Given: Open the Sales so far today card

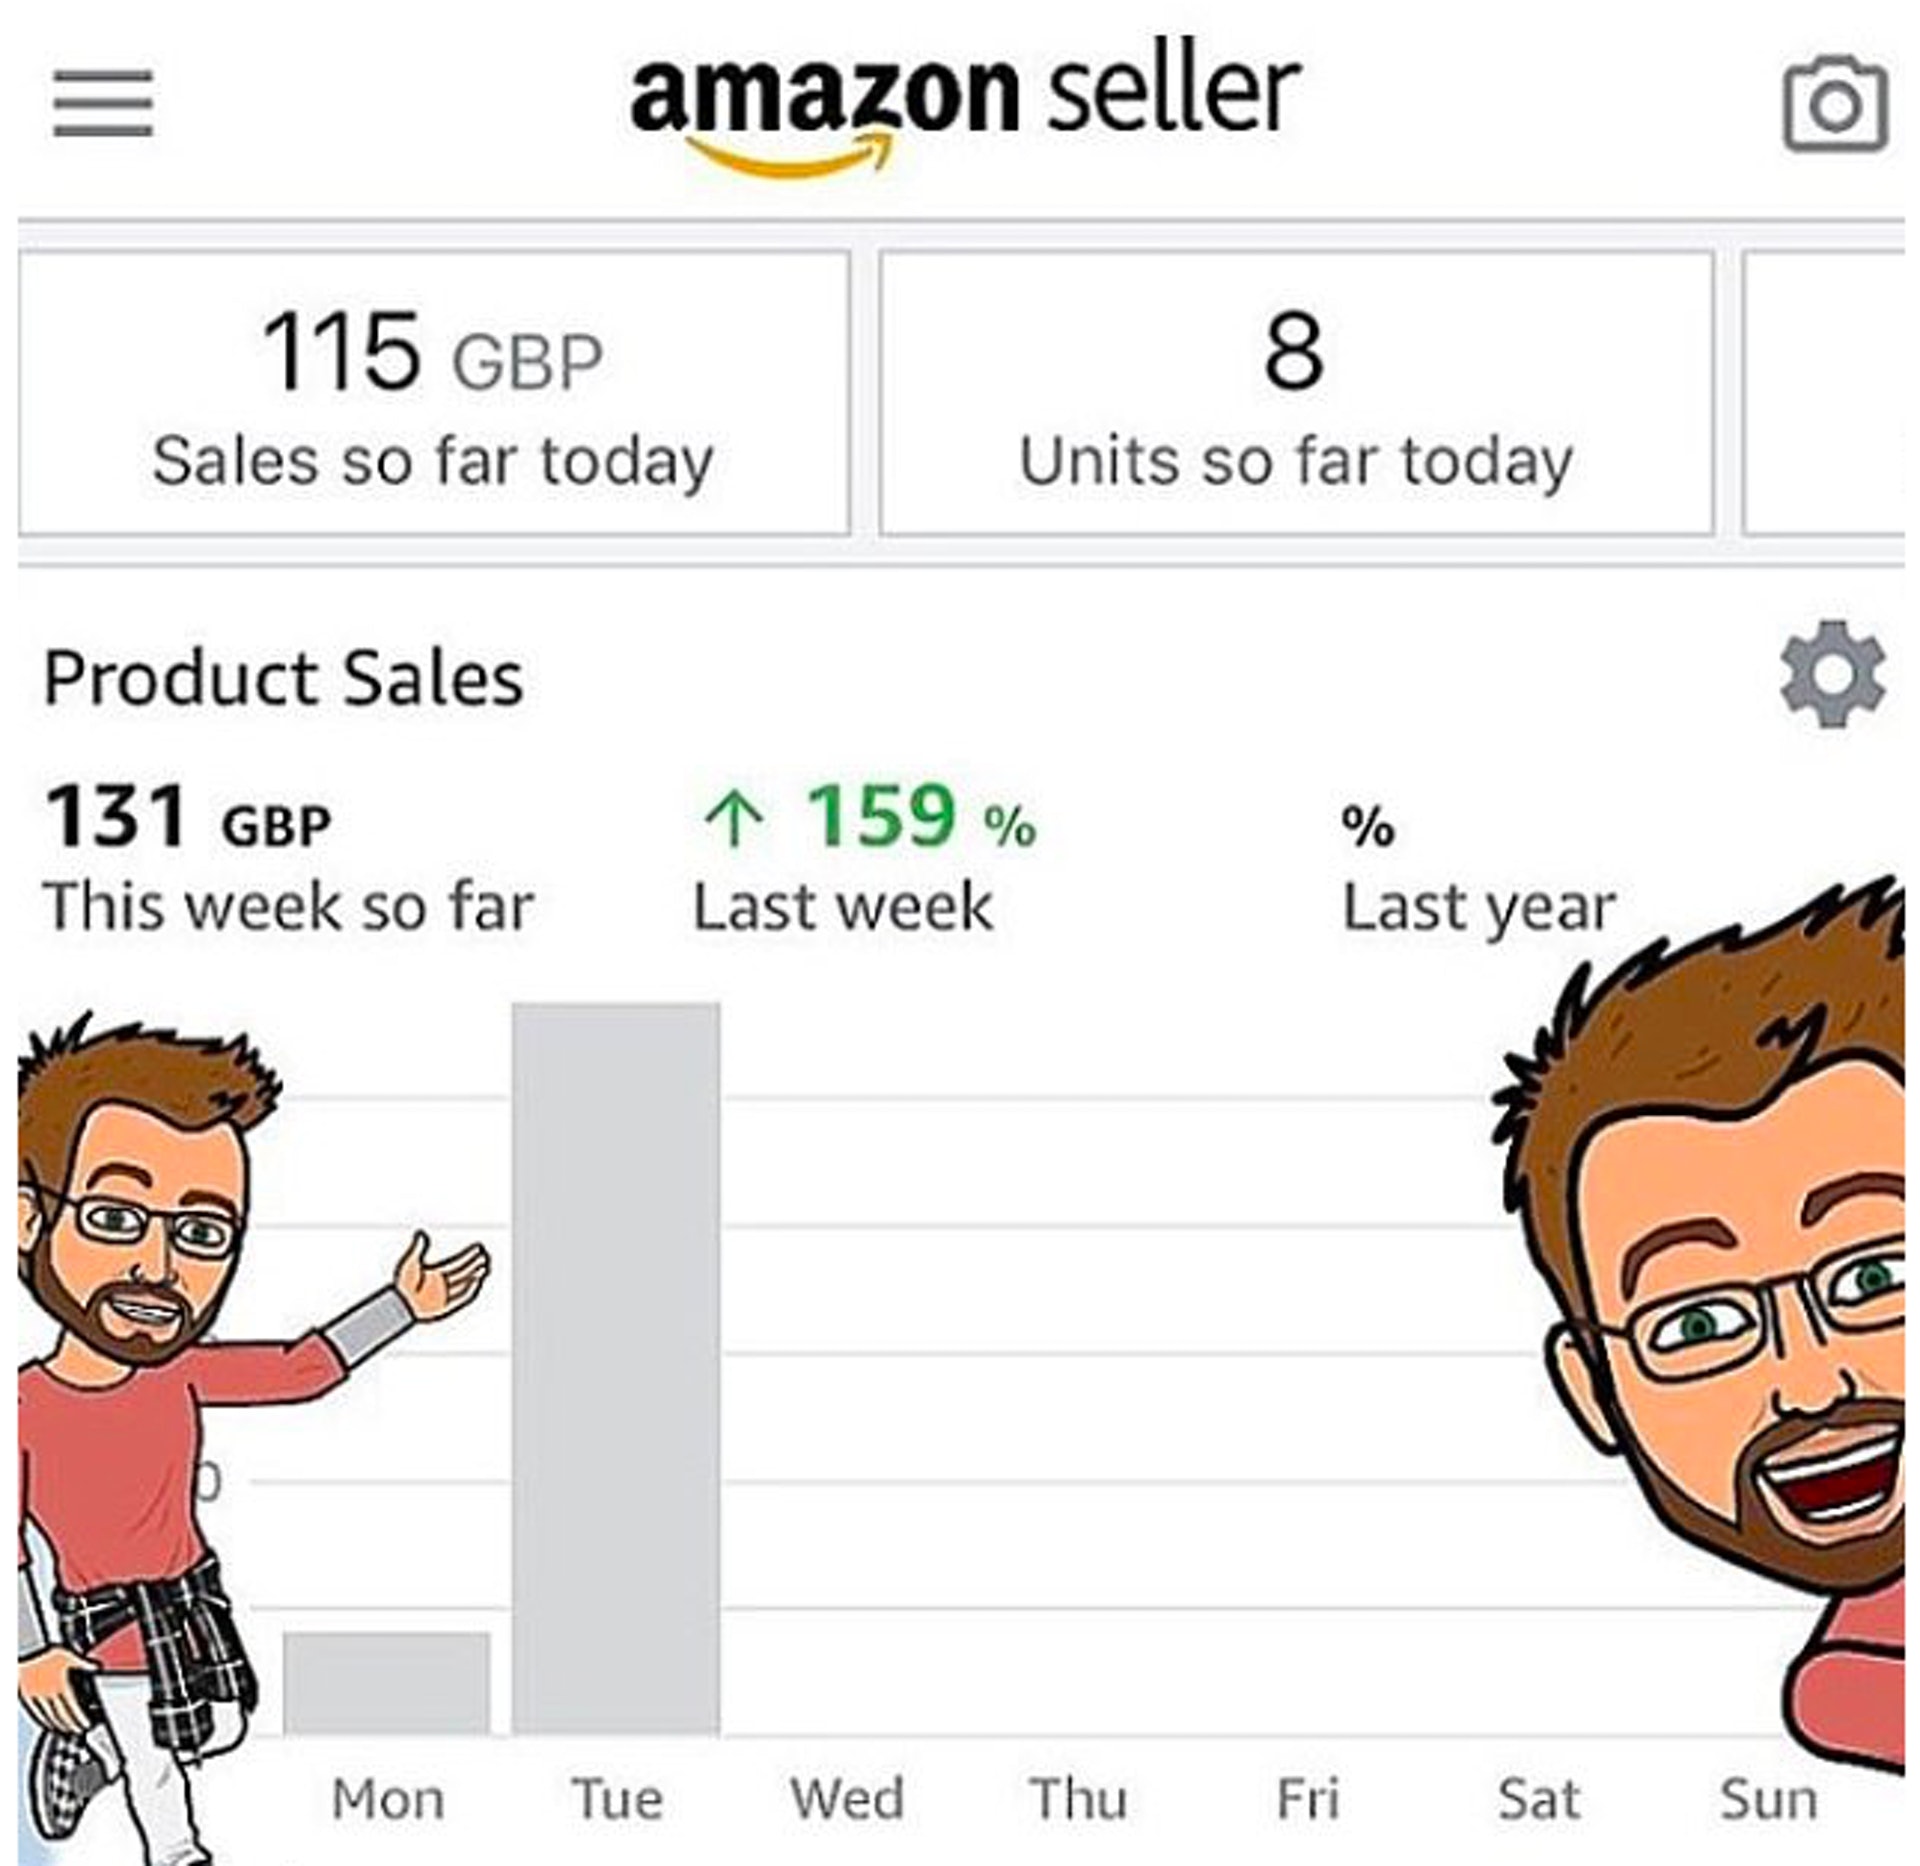Looking at the screenshot, I should (433, 393).
